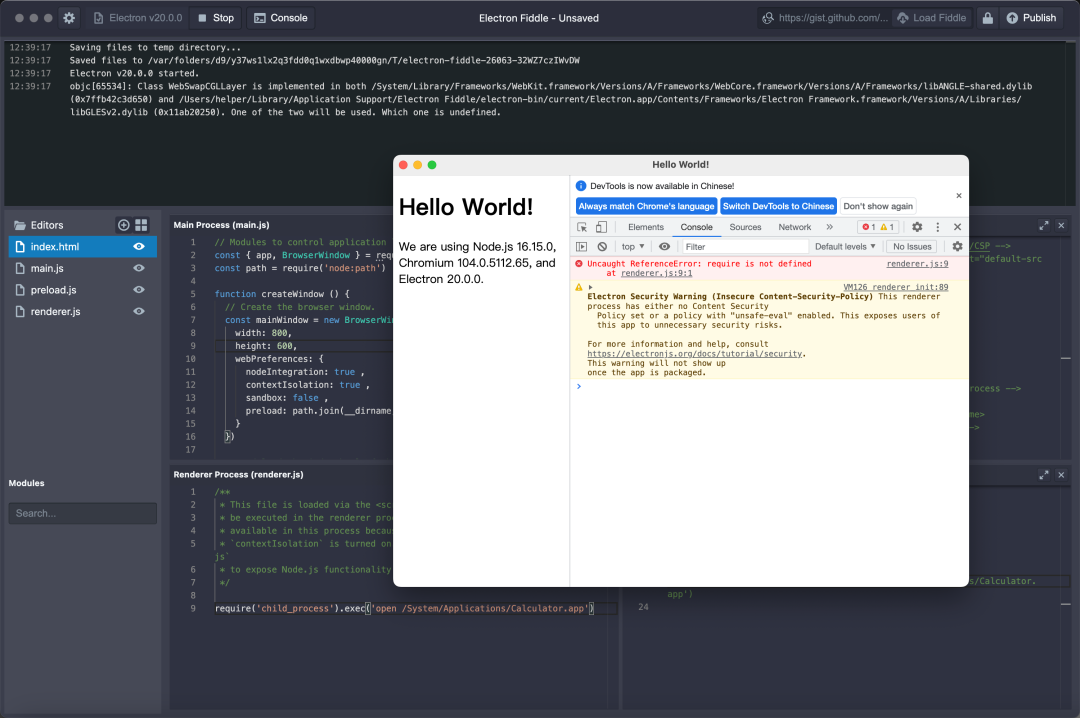1080x718 pixels.
Task: Show the console sidebar icon
Action: (x=582, y=247)
